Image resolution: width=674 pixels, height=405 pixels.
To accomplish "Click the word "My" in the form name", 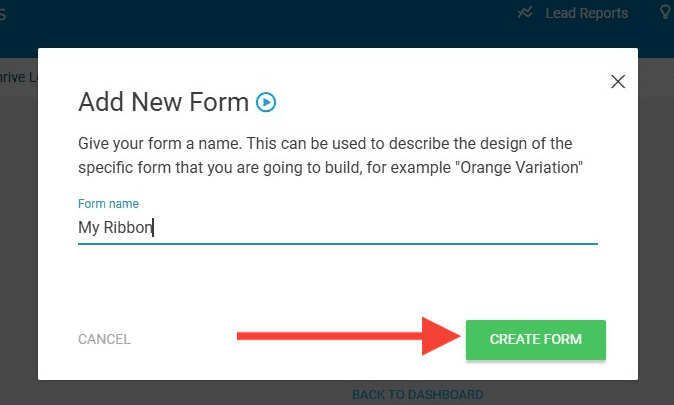I will click(x=89, y=227).
